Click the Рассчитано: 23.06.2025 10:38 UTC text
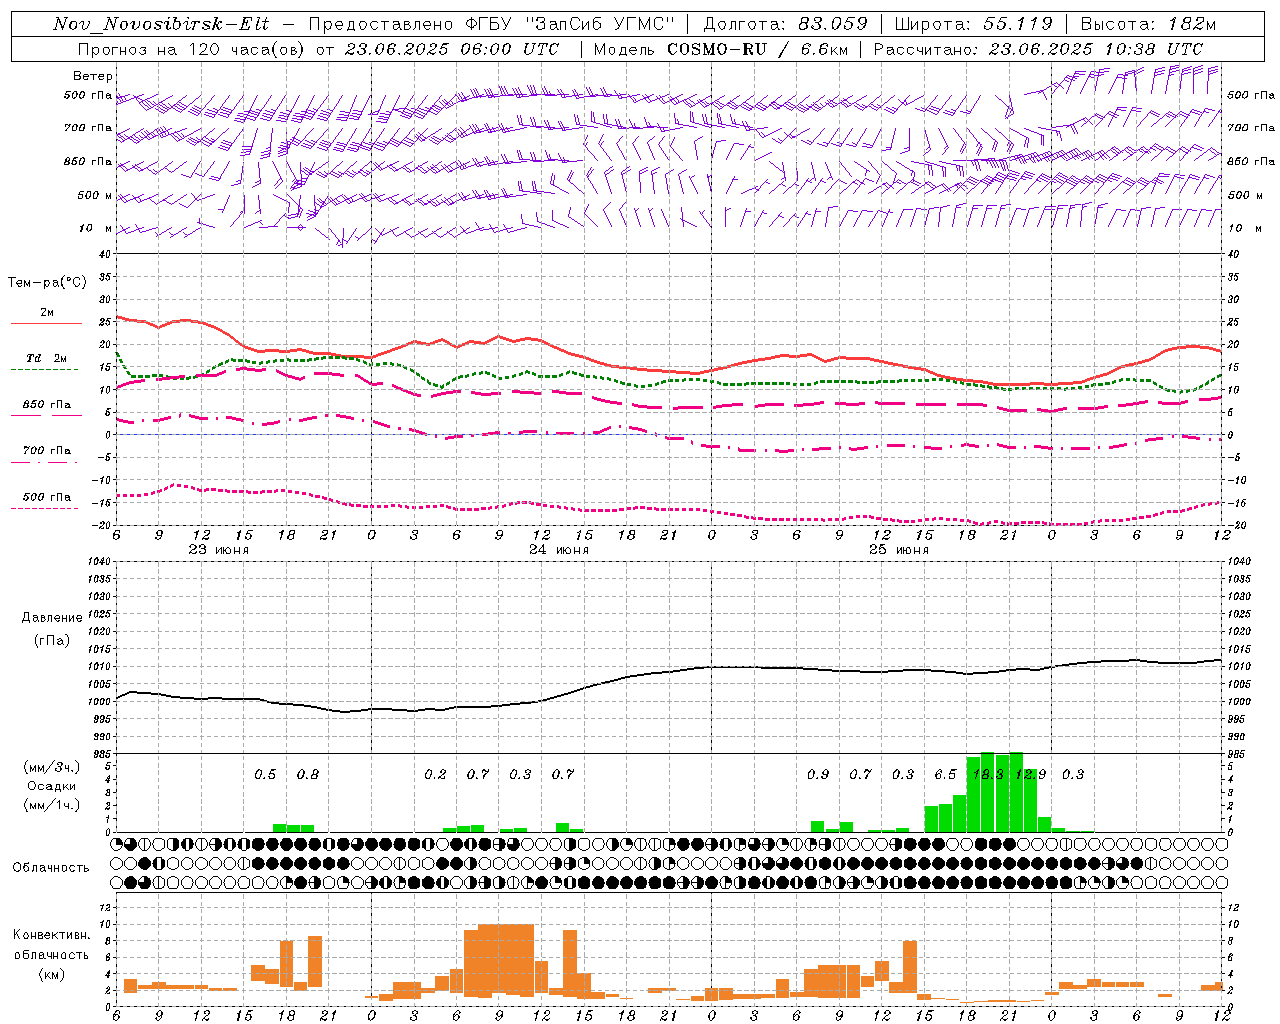The width and height of the screenshot is (1280, 1024). [1038, 49]
